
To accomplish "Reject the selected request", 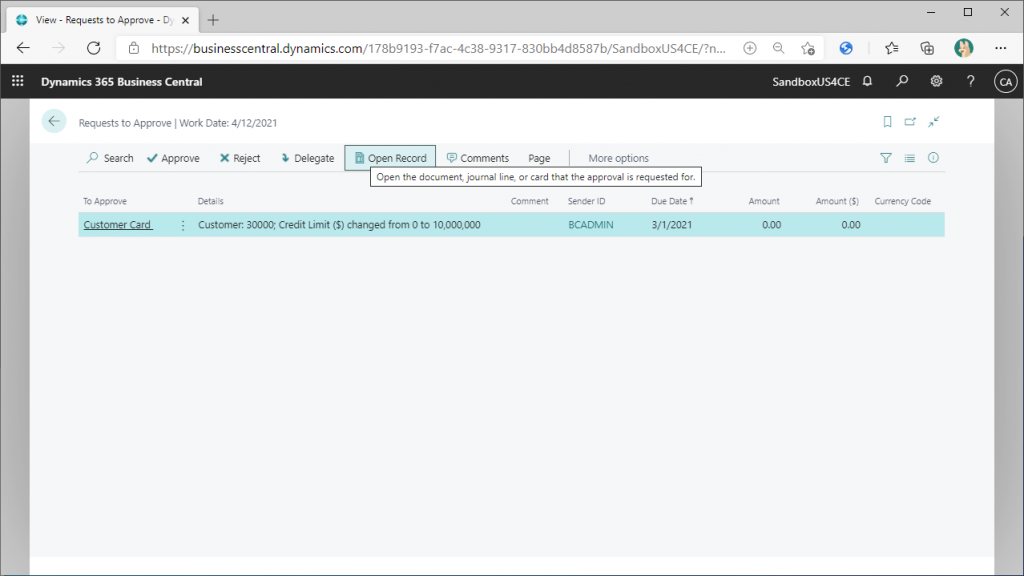I will click(x=240, y=158).
